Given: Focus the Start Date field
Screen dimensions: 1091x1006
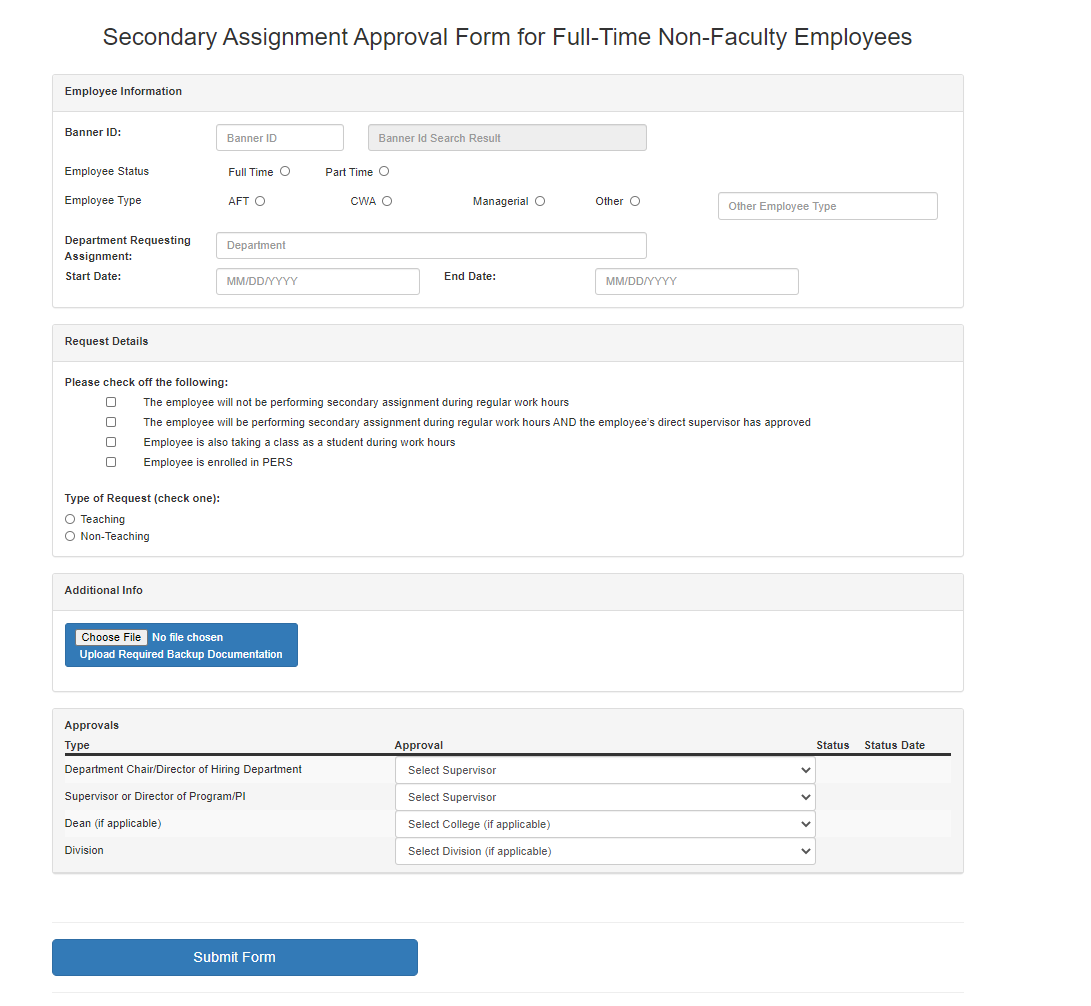Looking at the screenshot, I should click(318, 281).
